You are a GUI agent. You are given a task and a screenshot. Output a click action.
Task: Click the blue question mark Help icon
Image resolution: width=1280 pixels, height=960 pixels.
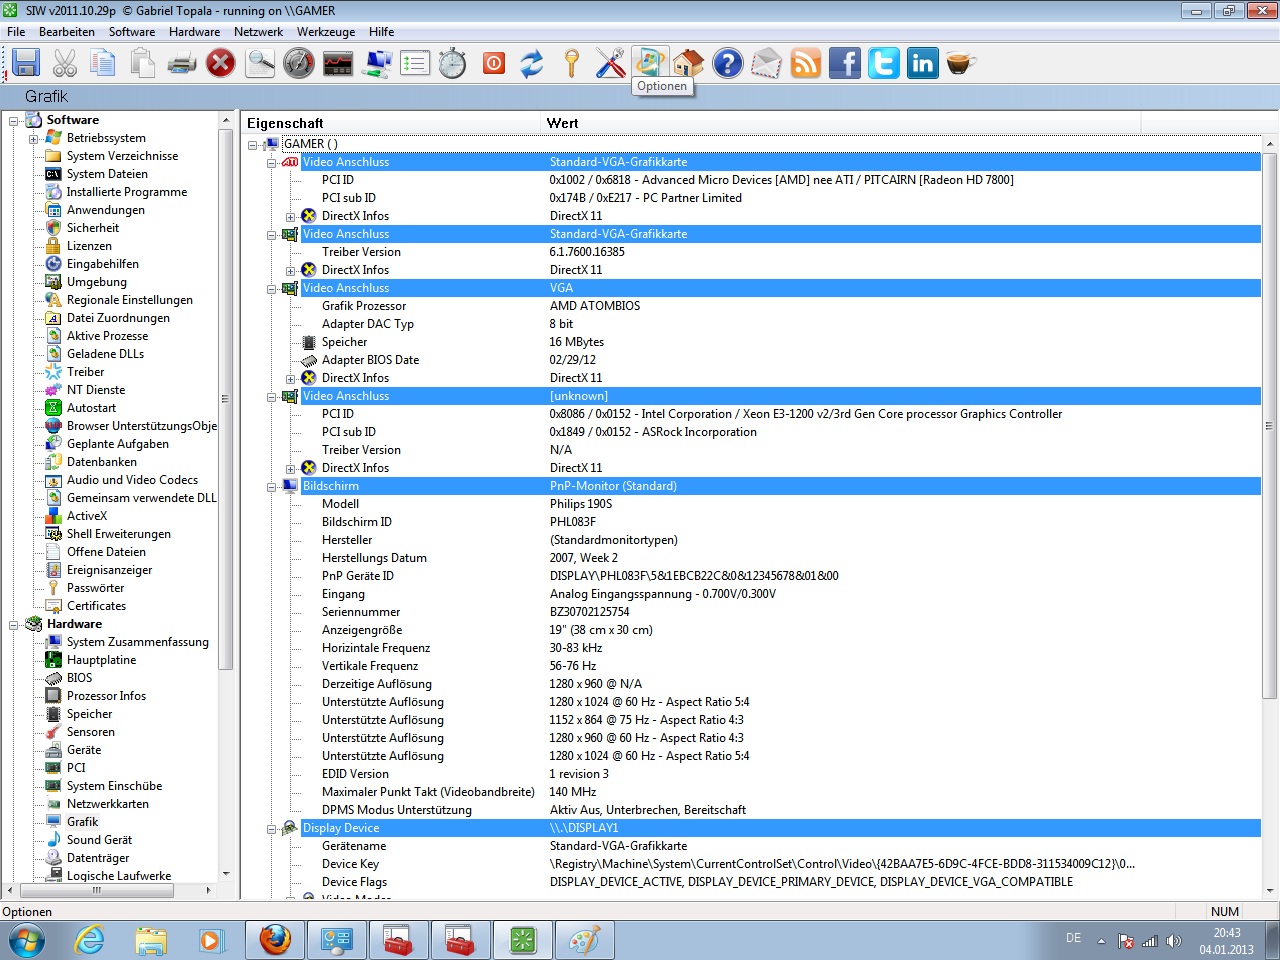click(727, 63)
